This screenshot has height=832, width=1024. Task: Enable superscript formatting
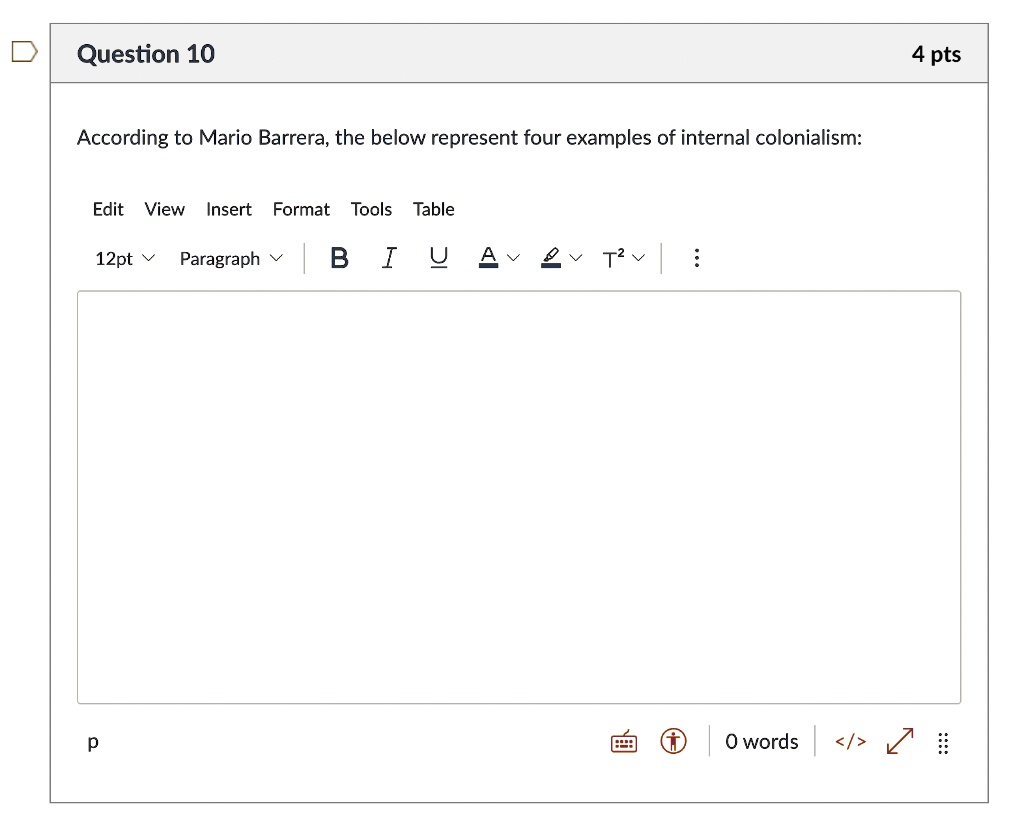click(x=616, y=257)
